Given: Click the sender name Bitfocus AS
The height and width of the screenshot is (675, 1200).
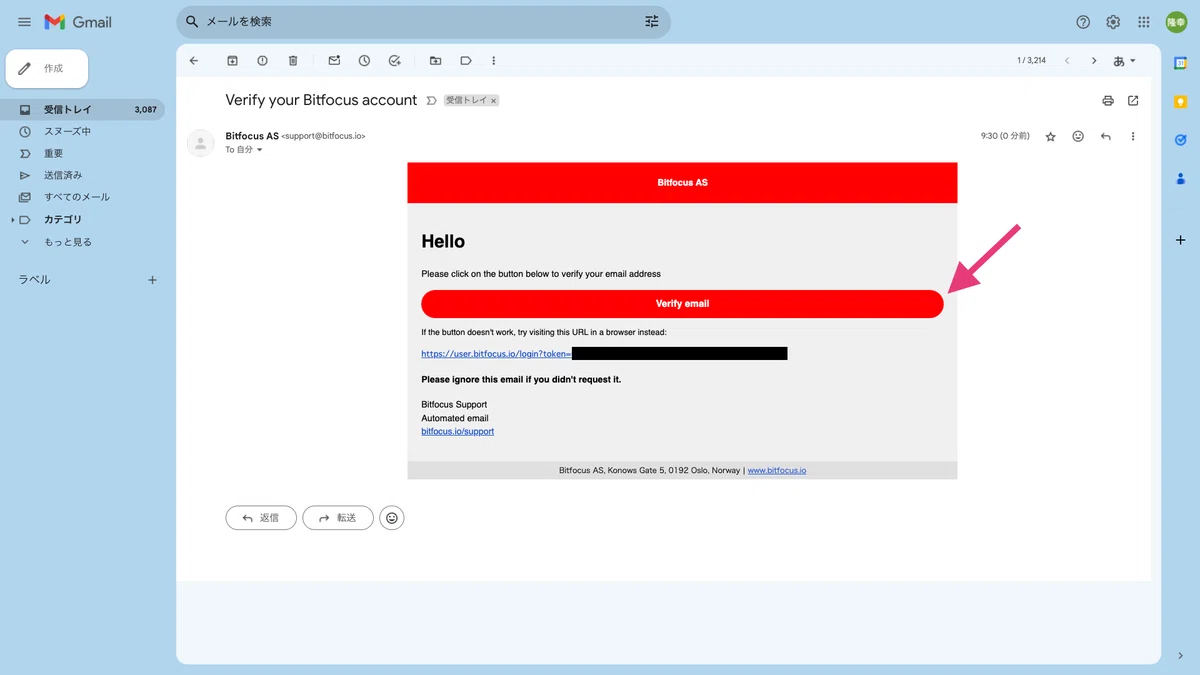Looking at the screenshot, I should 252,136.
